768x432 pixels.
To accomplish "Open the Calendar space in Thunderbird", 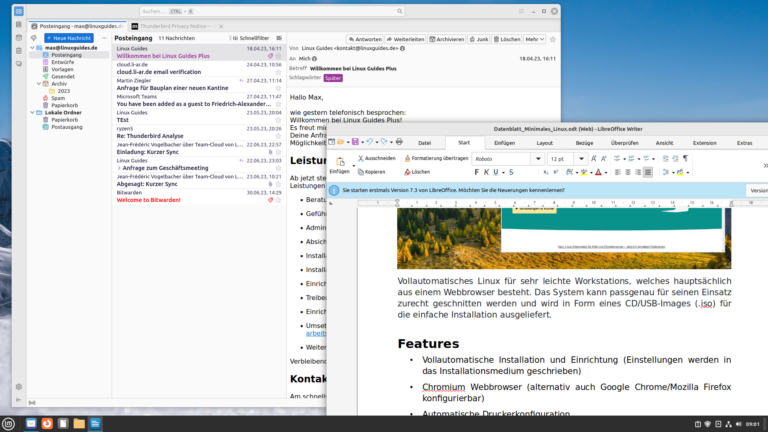I will 19,37.
